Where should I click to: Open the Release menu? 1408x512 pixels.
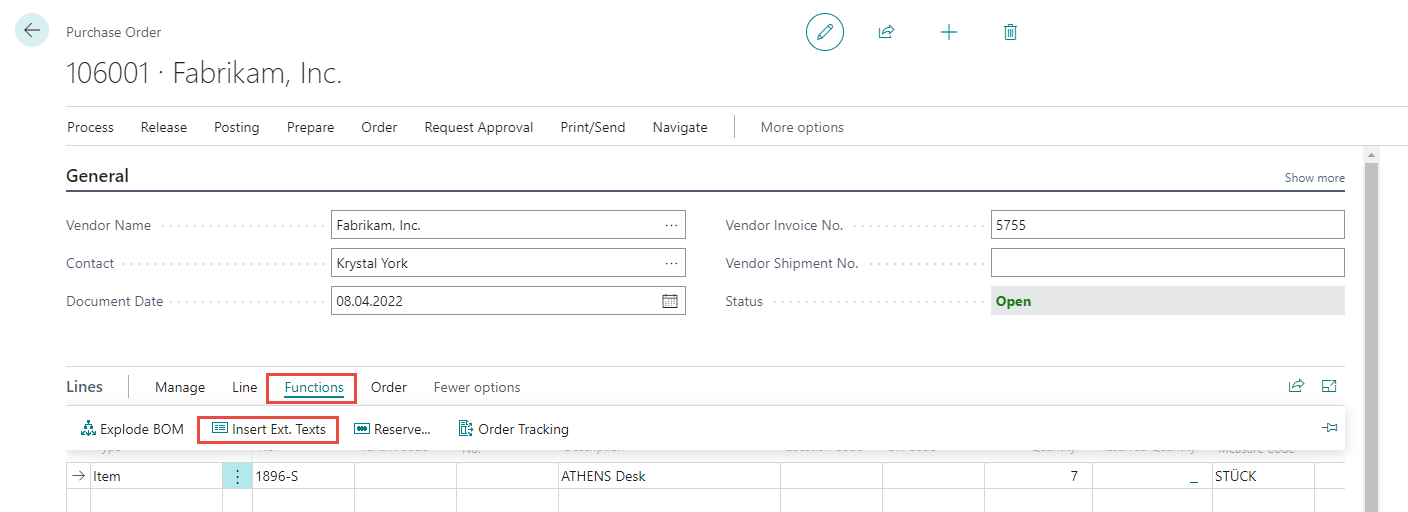coord(163,127)
